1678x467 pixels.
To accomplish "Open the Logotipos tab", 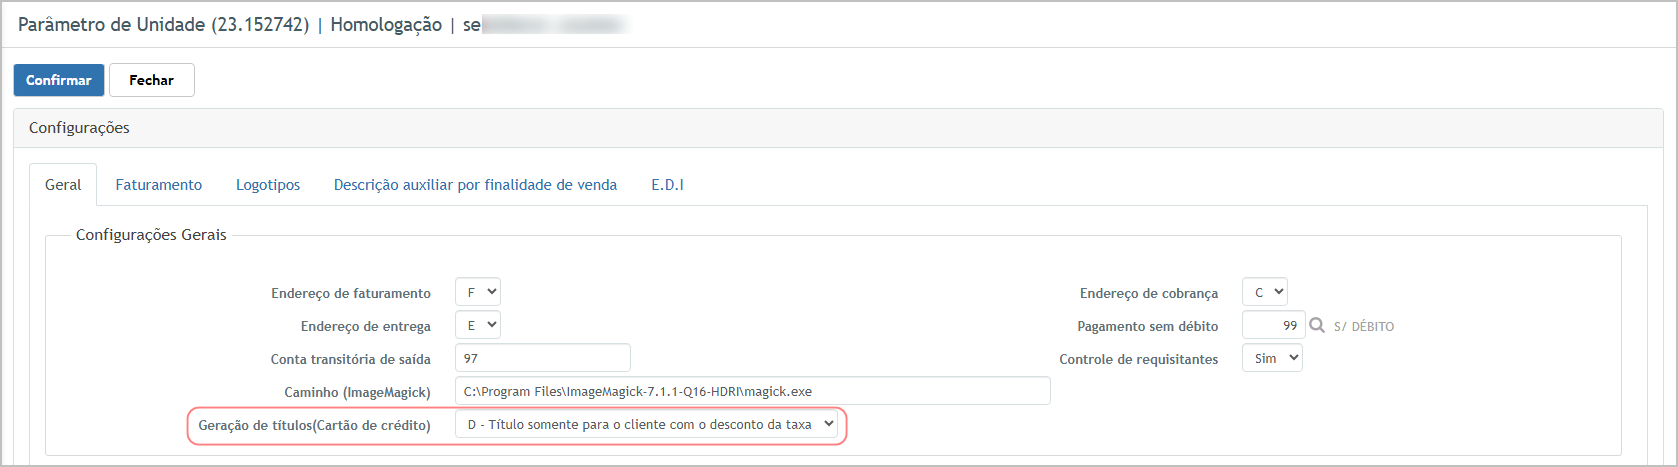I will tap(268, 185).
